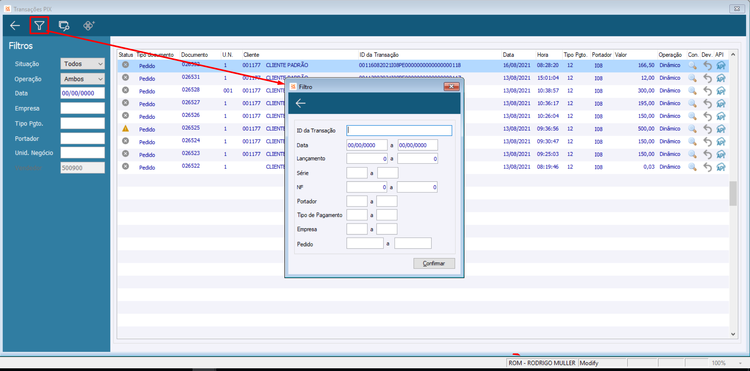Open consult magnifier for row 10:38:57
750x371 pixels.
692,91
